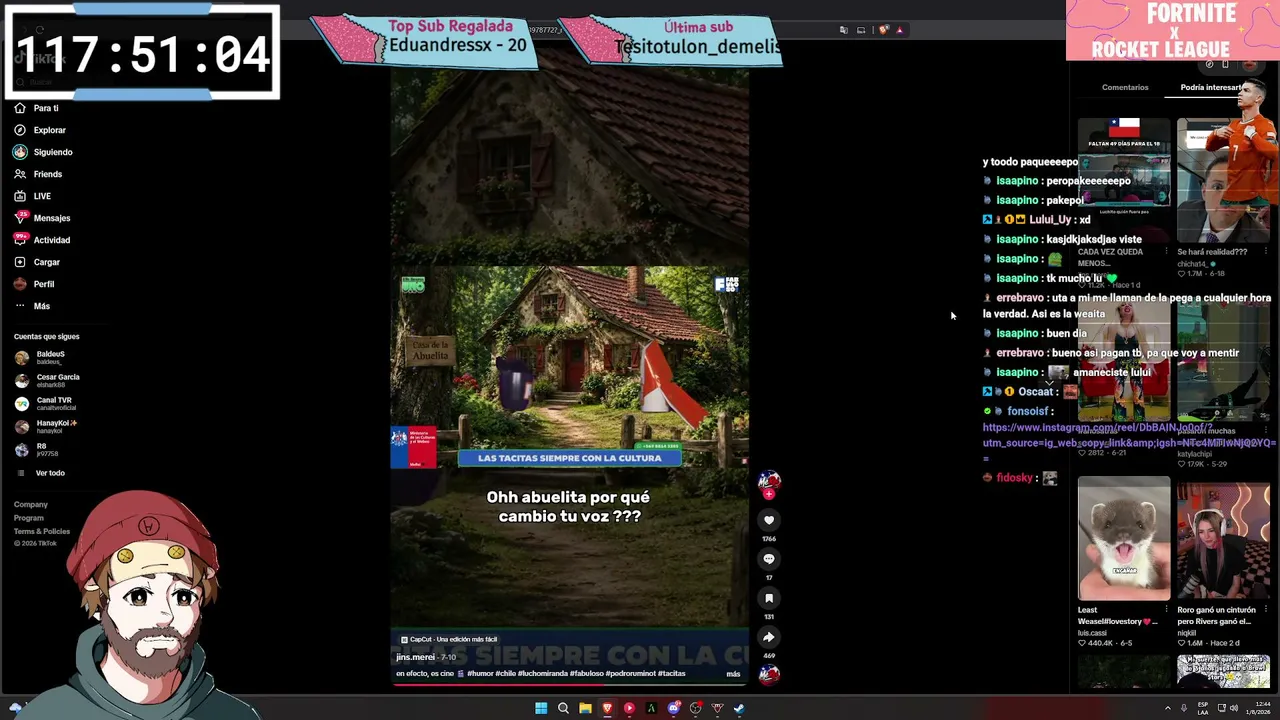The width and height of the screenshot is (1280, 720).
Task: Open File Explorer from the taskbar
Action: (585, 708)
